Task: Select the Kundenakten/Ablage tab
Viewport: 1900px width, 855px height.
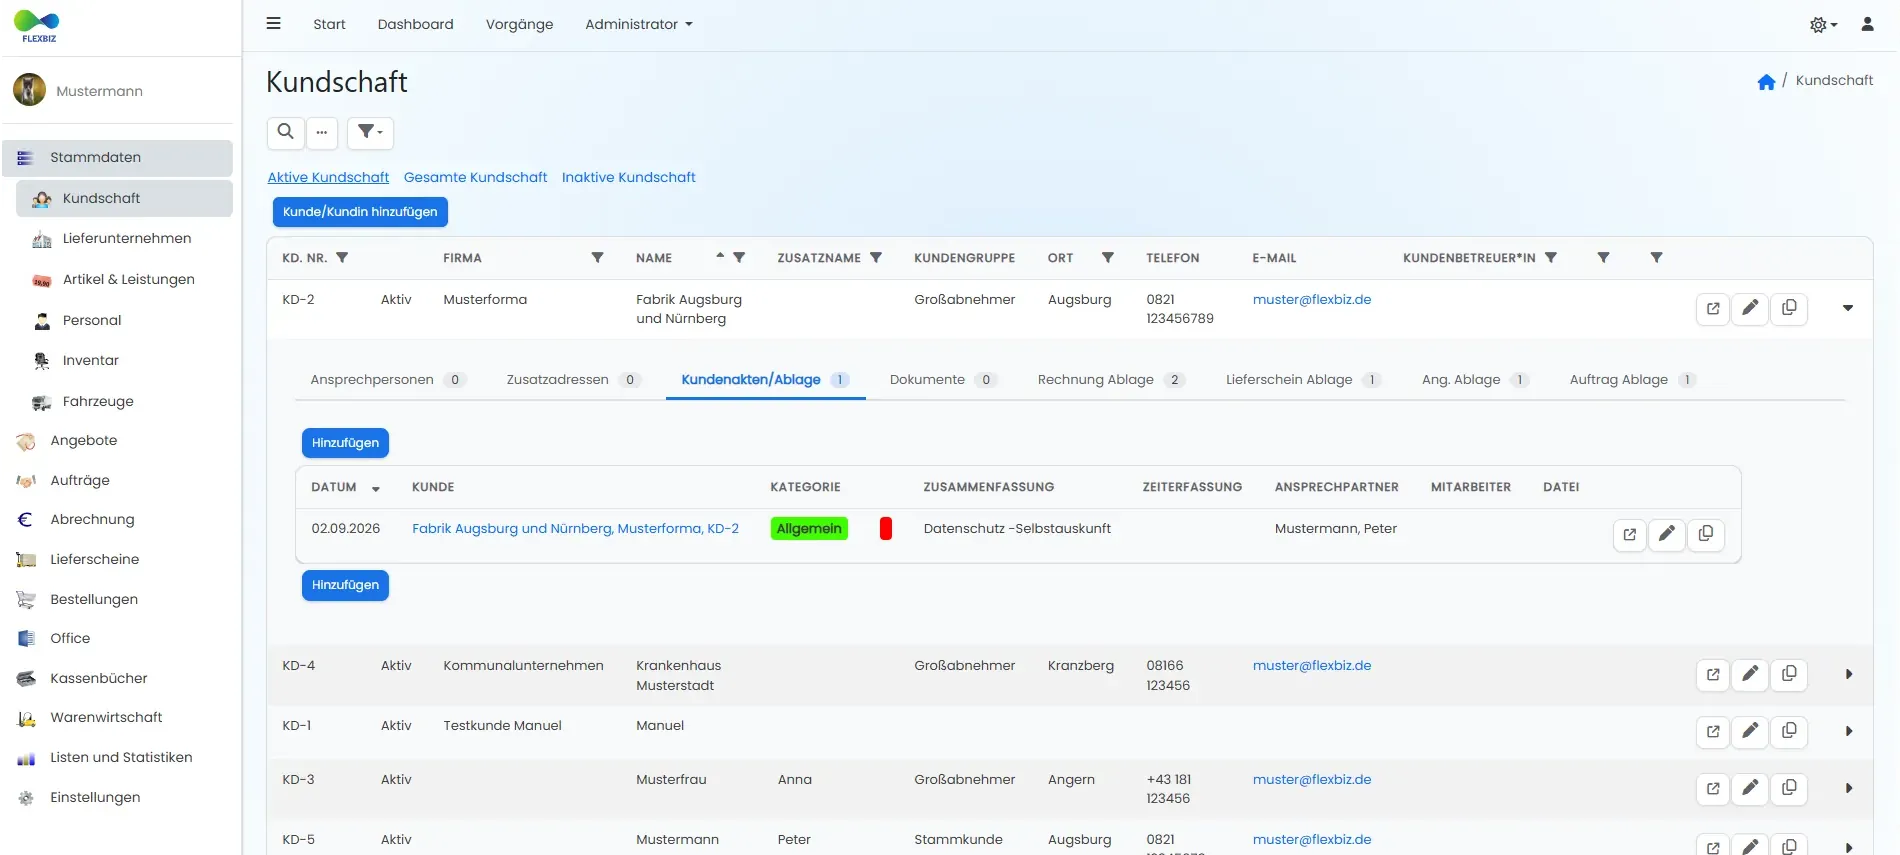Action: [765, 380]
